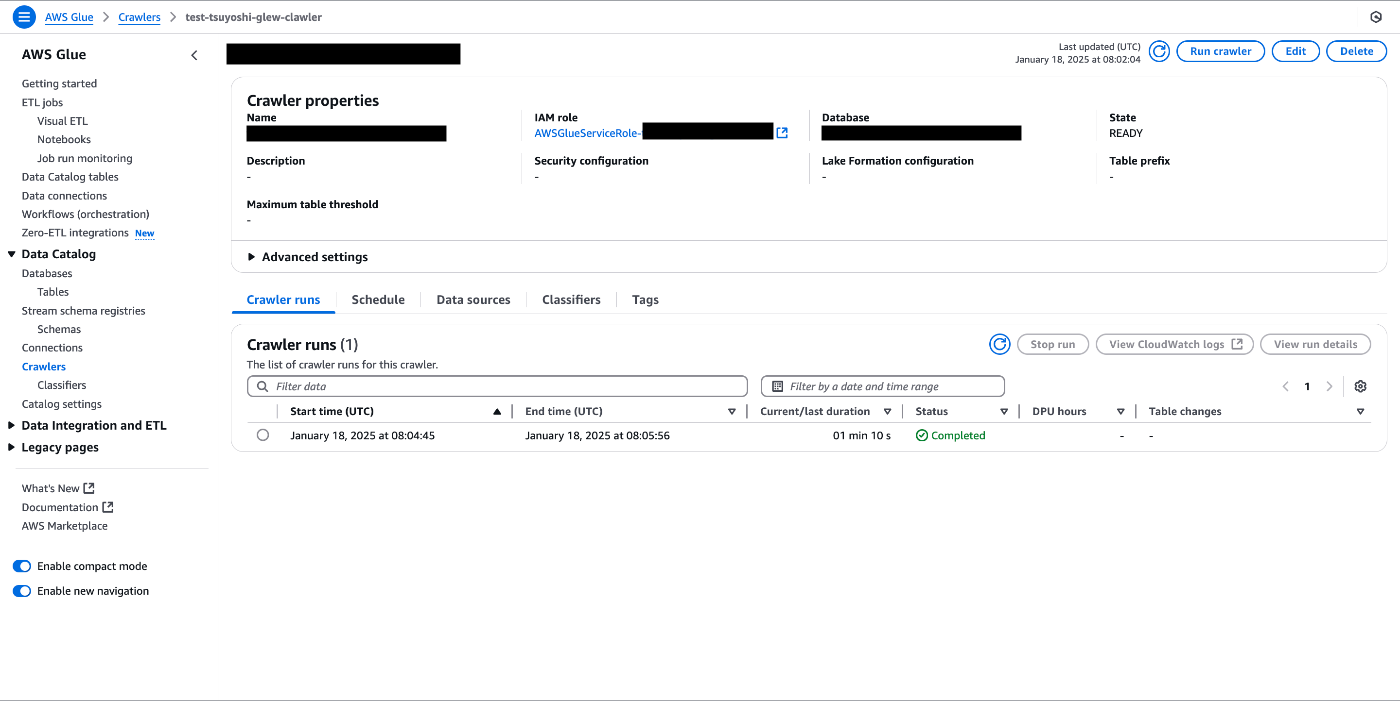Viewport: 1400px width, 701px height.
Task: Toggle Enable compact mode switch
Action: 22,566
